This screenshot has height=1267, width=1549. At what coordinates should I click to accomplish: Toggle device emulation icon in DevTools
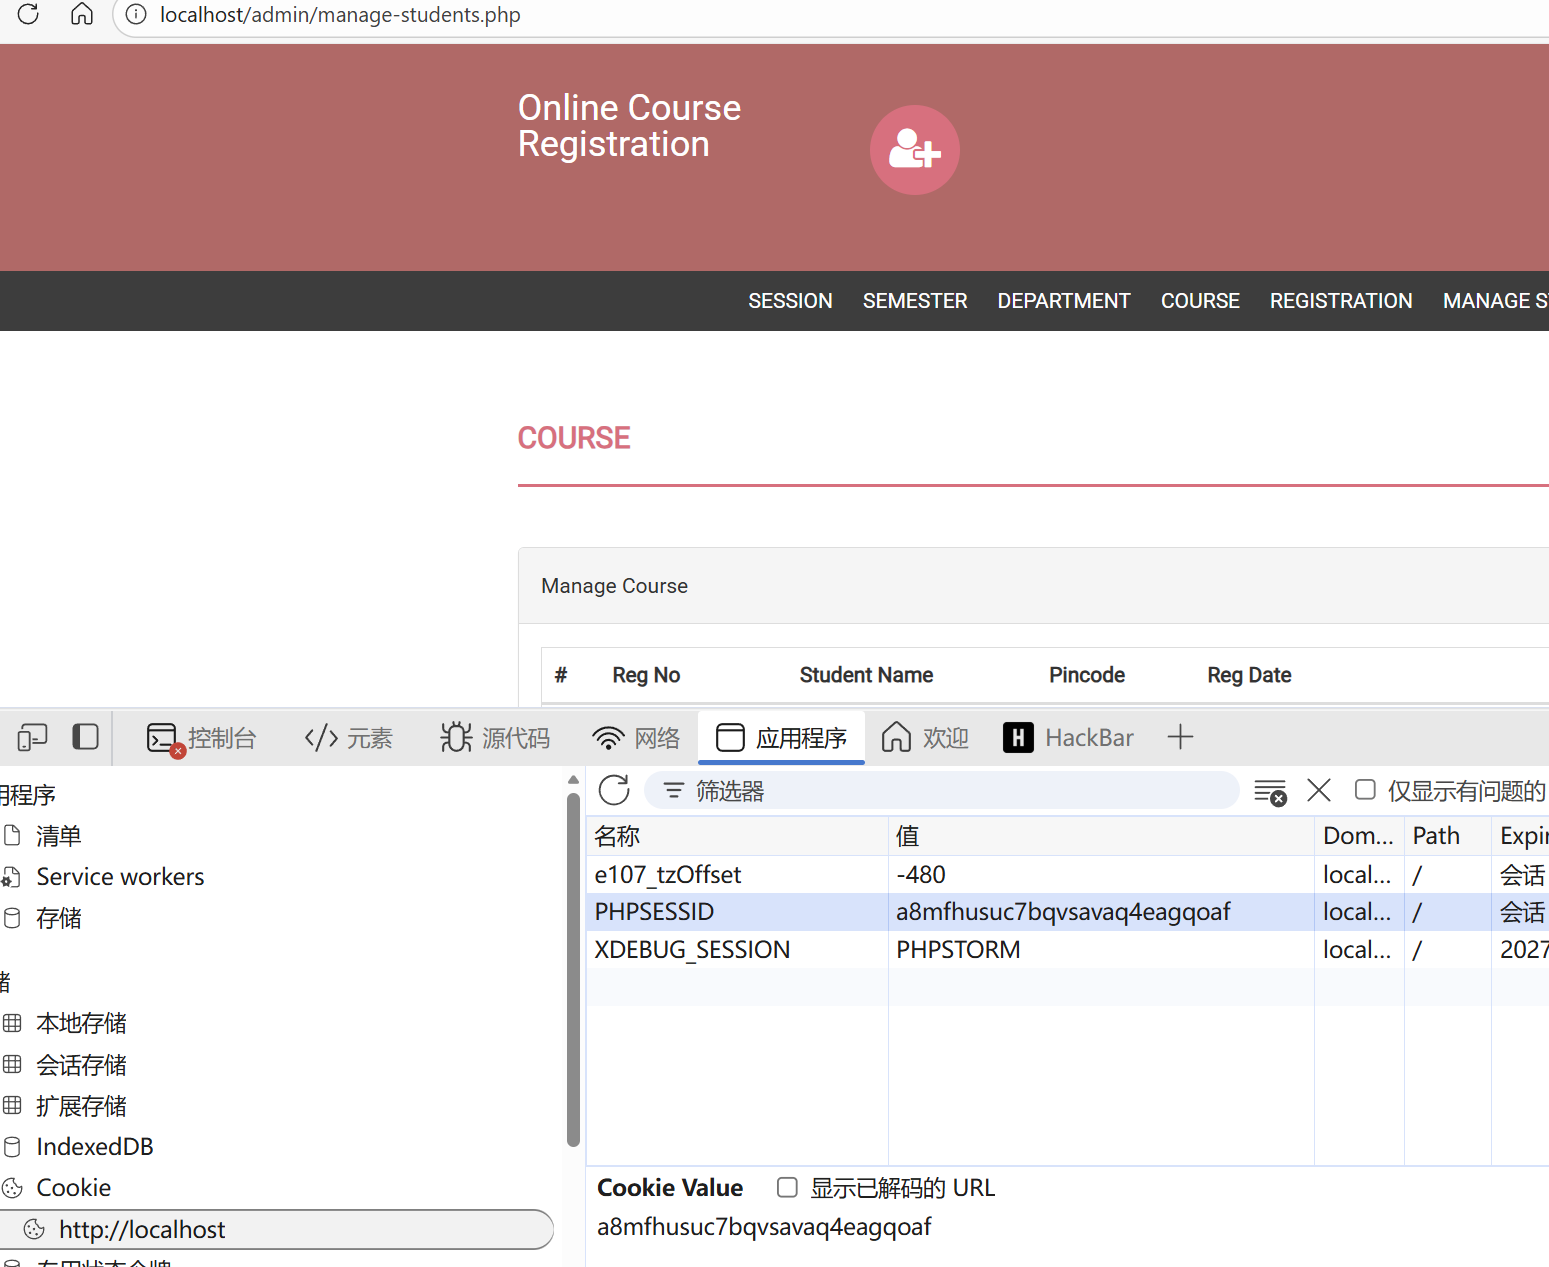32,738
